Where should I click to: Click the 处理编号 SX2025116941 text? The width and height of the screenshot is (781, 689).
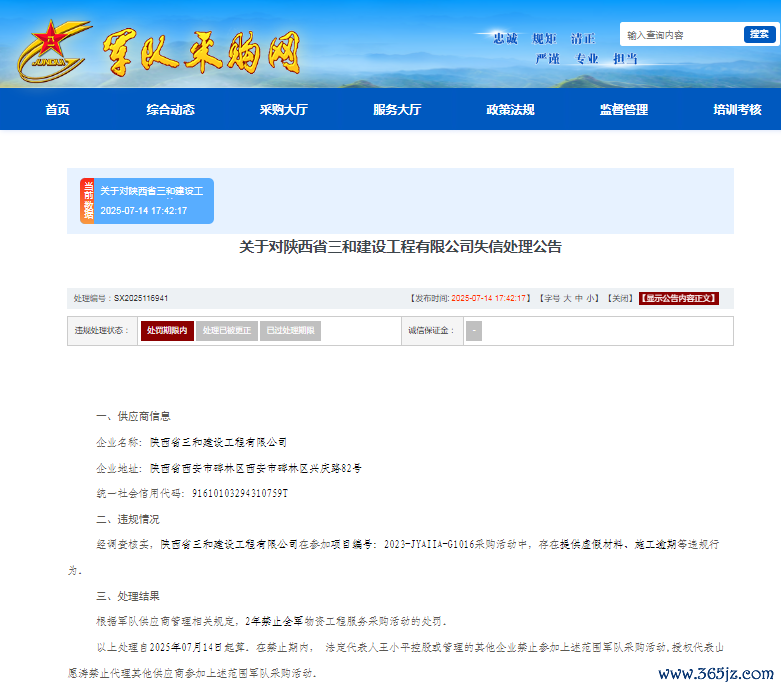click(x=121, y=298)
